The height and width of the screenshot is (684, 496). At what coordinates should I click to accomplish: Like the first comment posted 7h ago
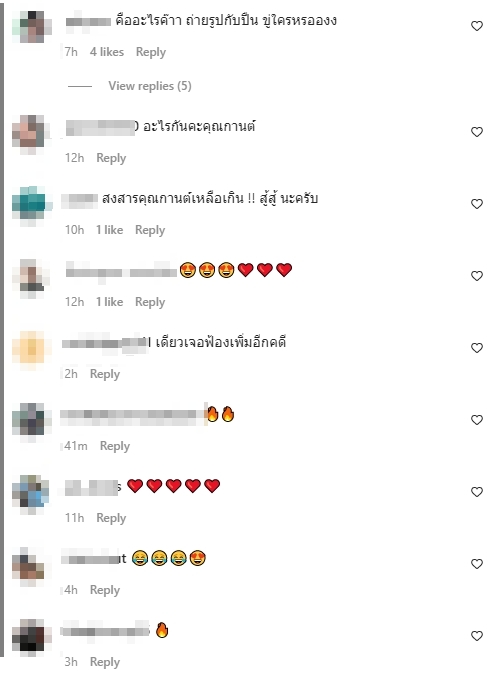tap(477, 26)
